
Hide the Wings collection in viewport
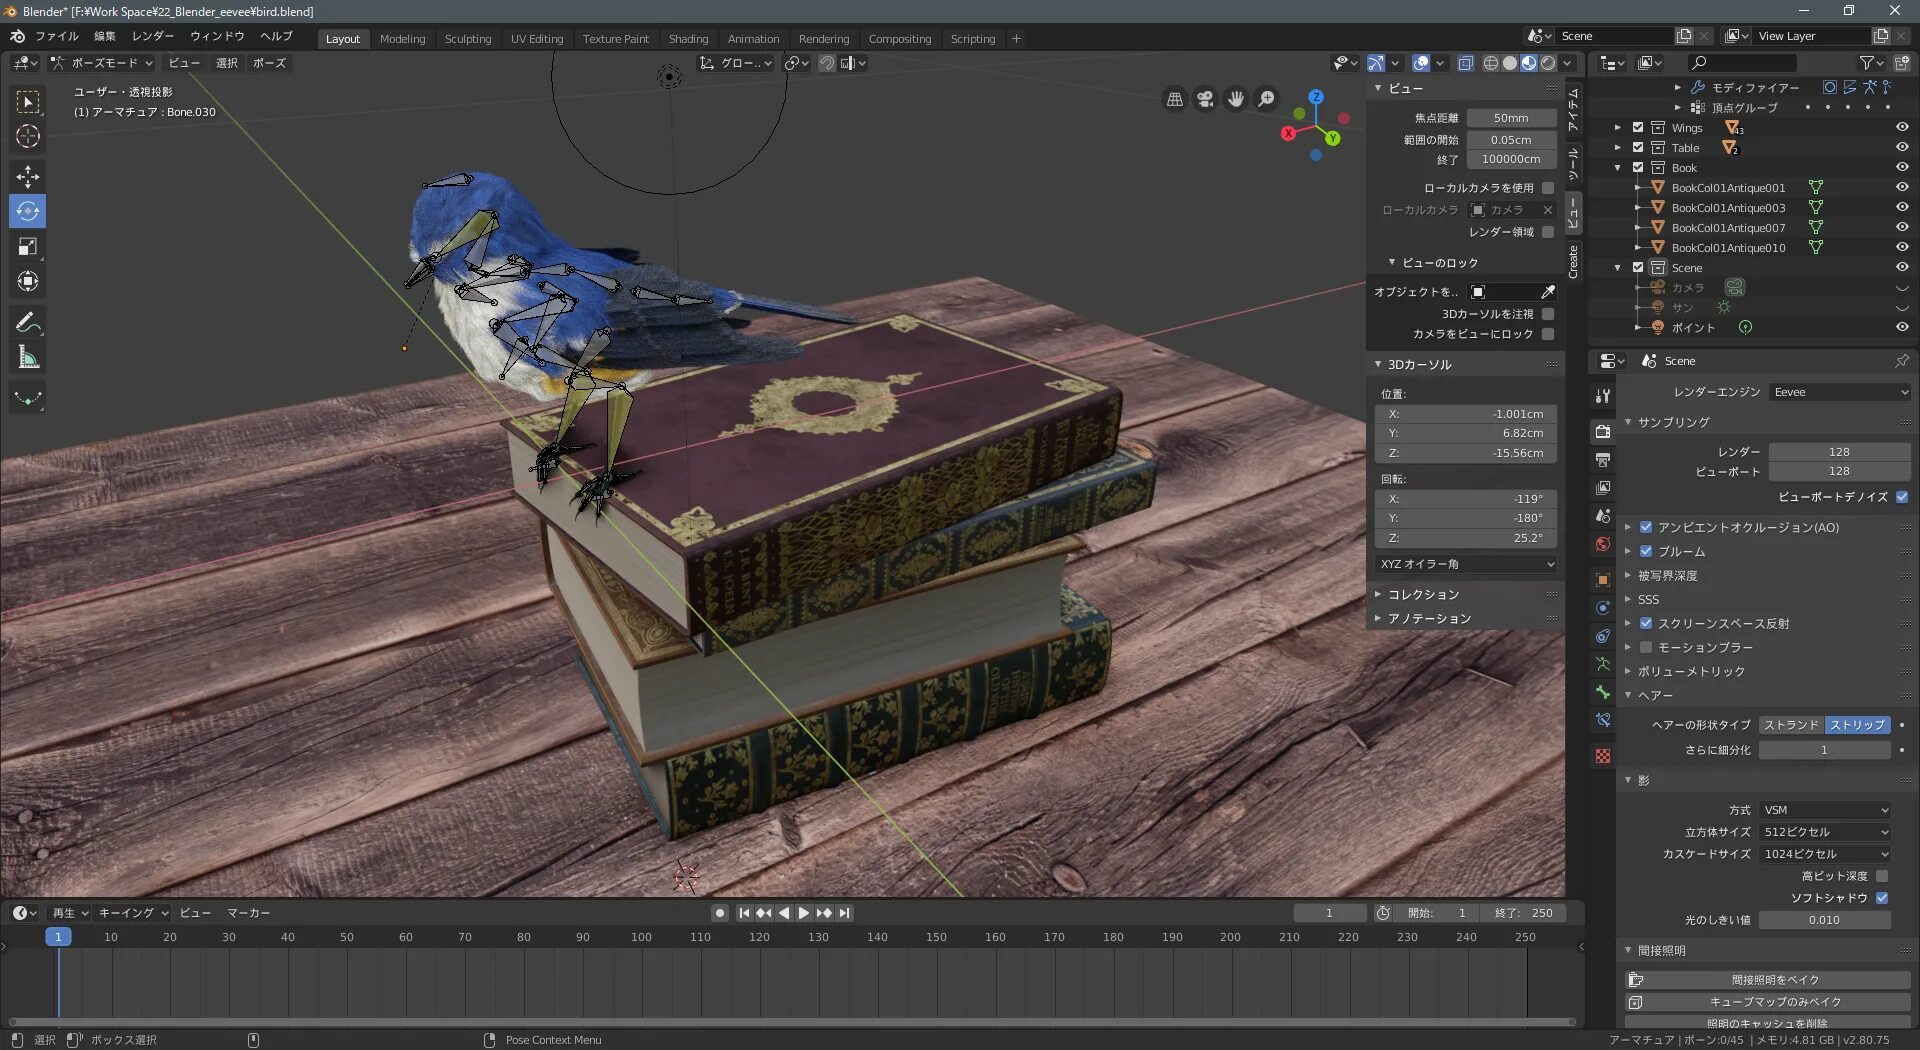tap(1902, 128)
